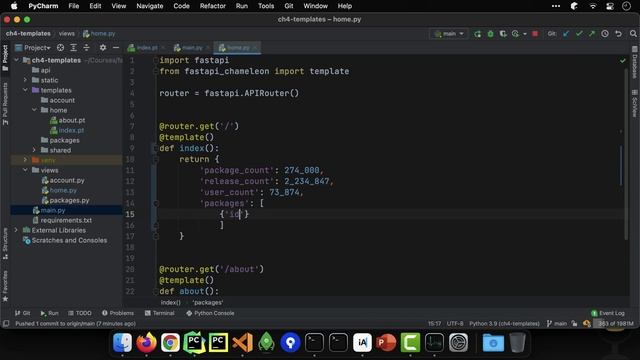Image resolution: width=640 pixels, height=360 pixels.
Task: Click the 'packages' editor breadcrumb
Action: (x=208, y=302)
